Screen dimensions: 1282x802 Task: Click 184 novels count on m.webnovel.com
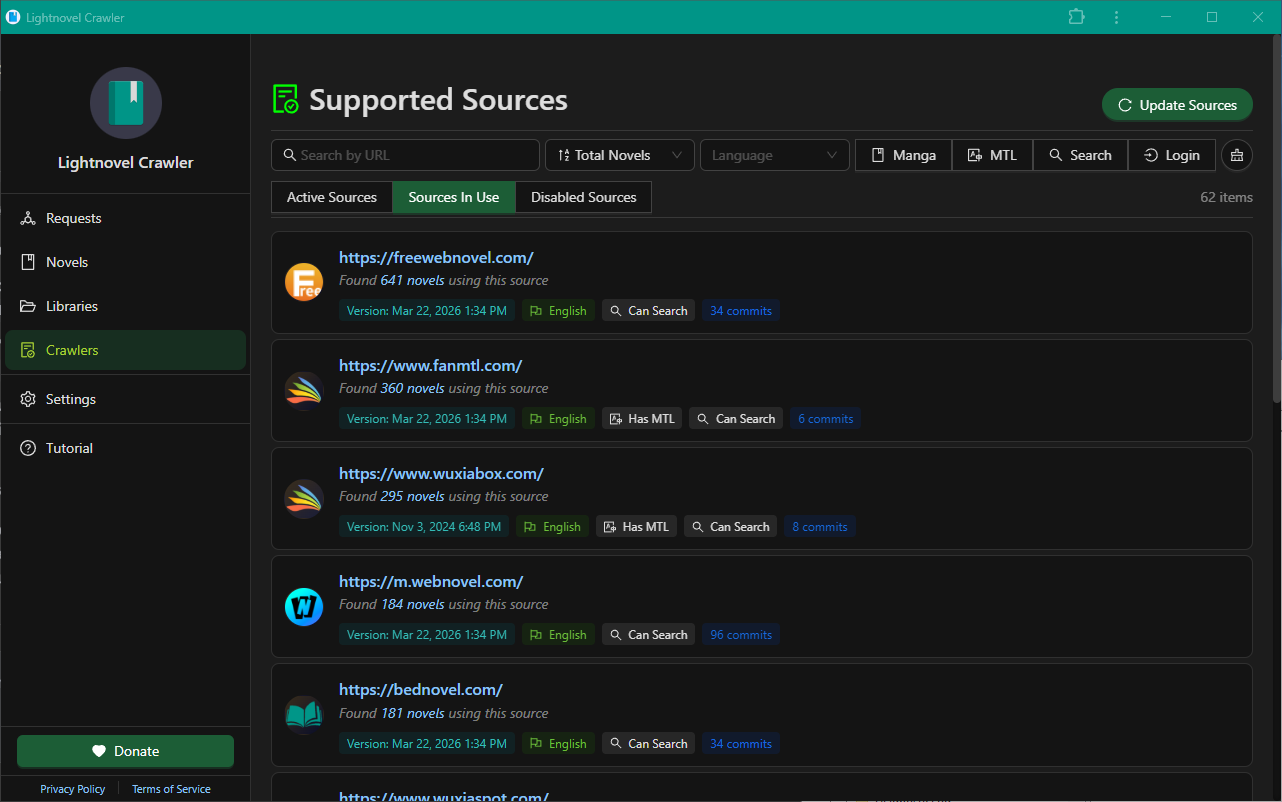[412, 605]
